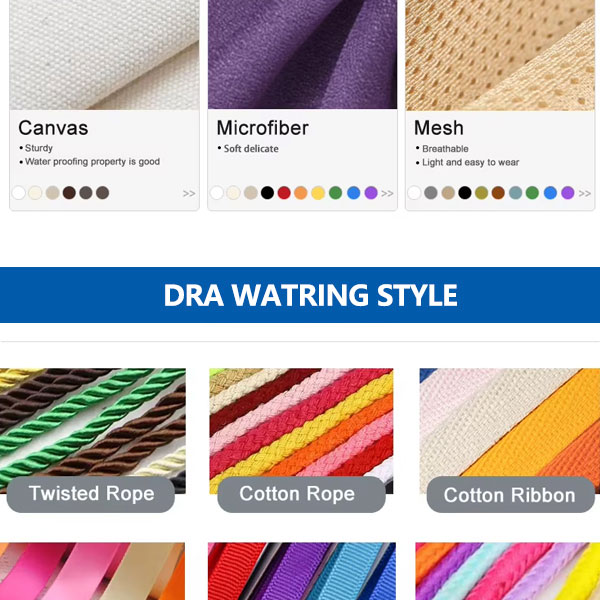The height and width of the screenshot is (600, 600).
Task: Open the Mesh fabric image
Action: 500,55
